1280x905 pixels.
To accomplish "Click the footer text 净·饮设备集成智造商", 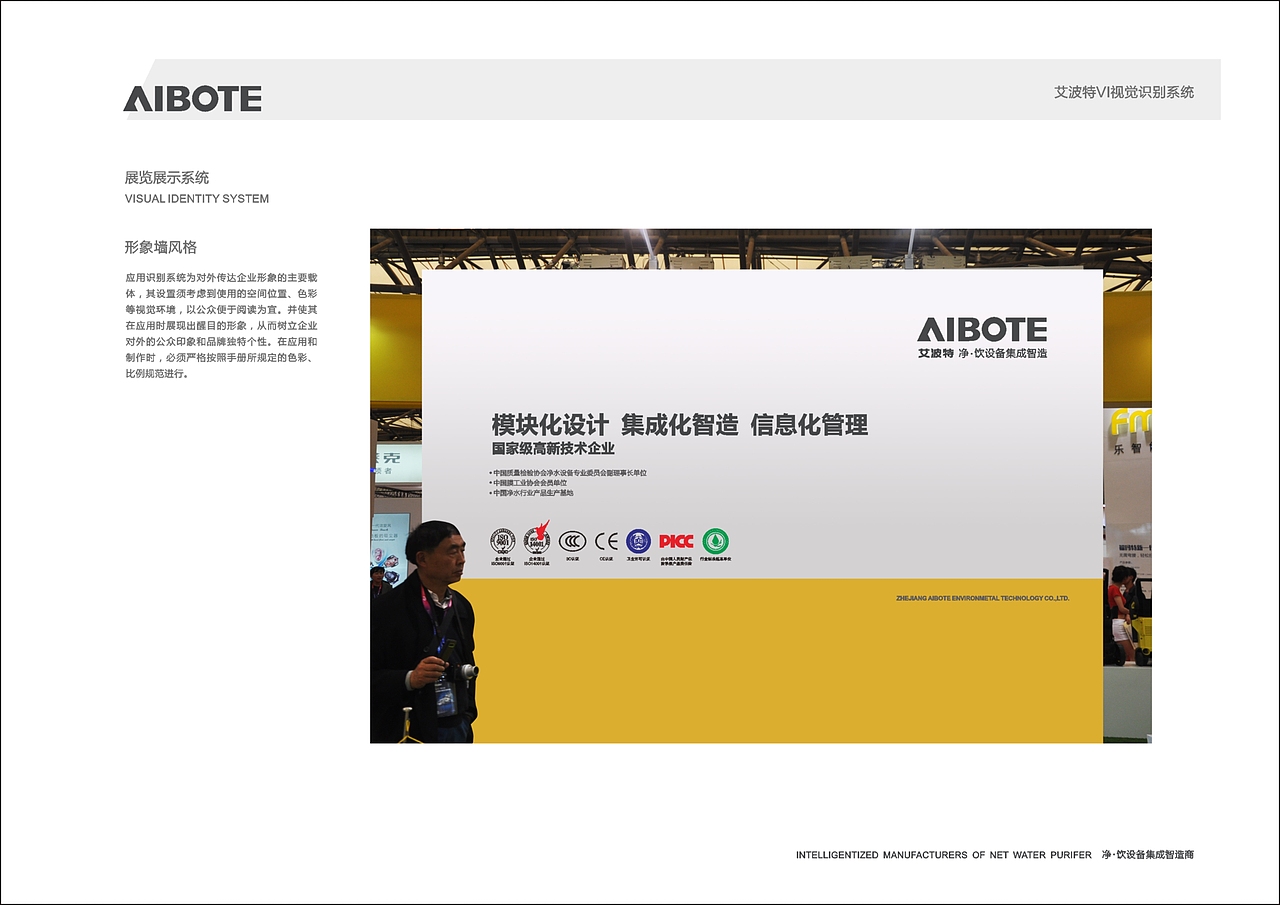I will (x=1148, y=855).
